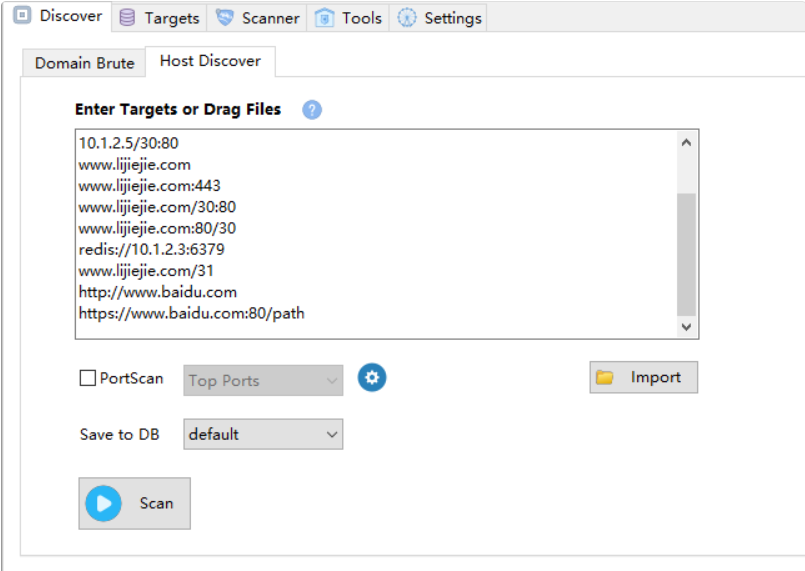Select the Host Discover sub-tab
The image size is (805, 571).
point(210,61)
